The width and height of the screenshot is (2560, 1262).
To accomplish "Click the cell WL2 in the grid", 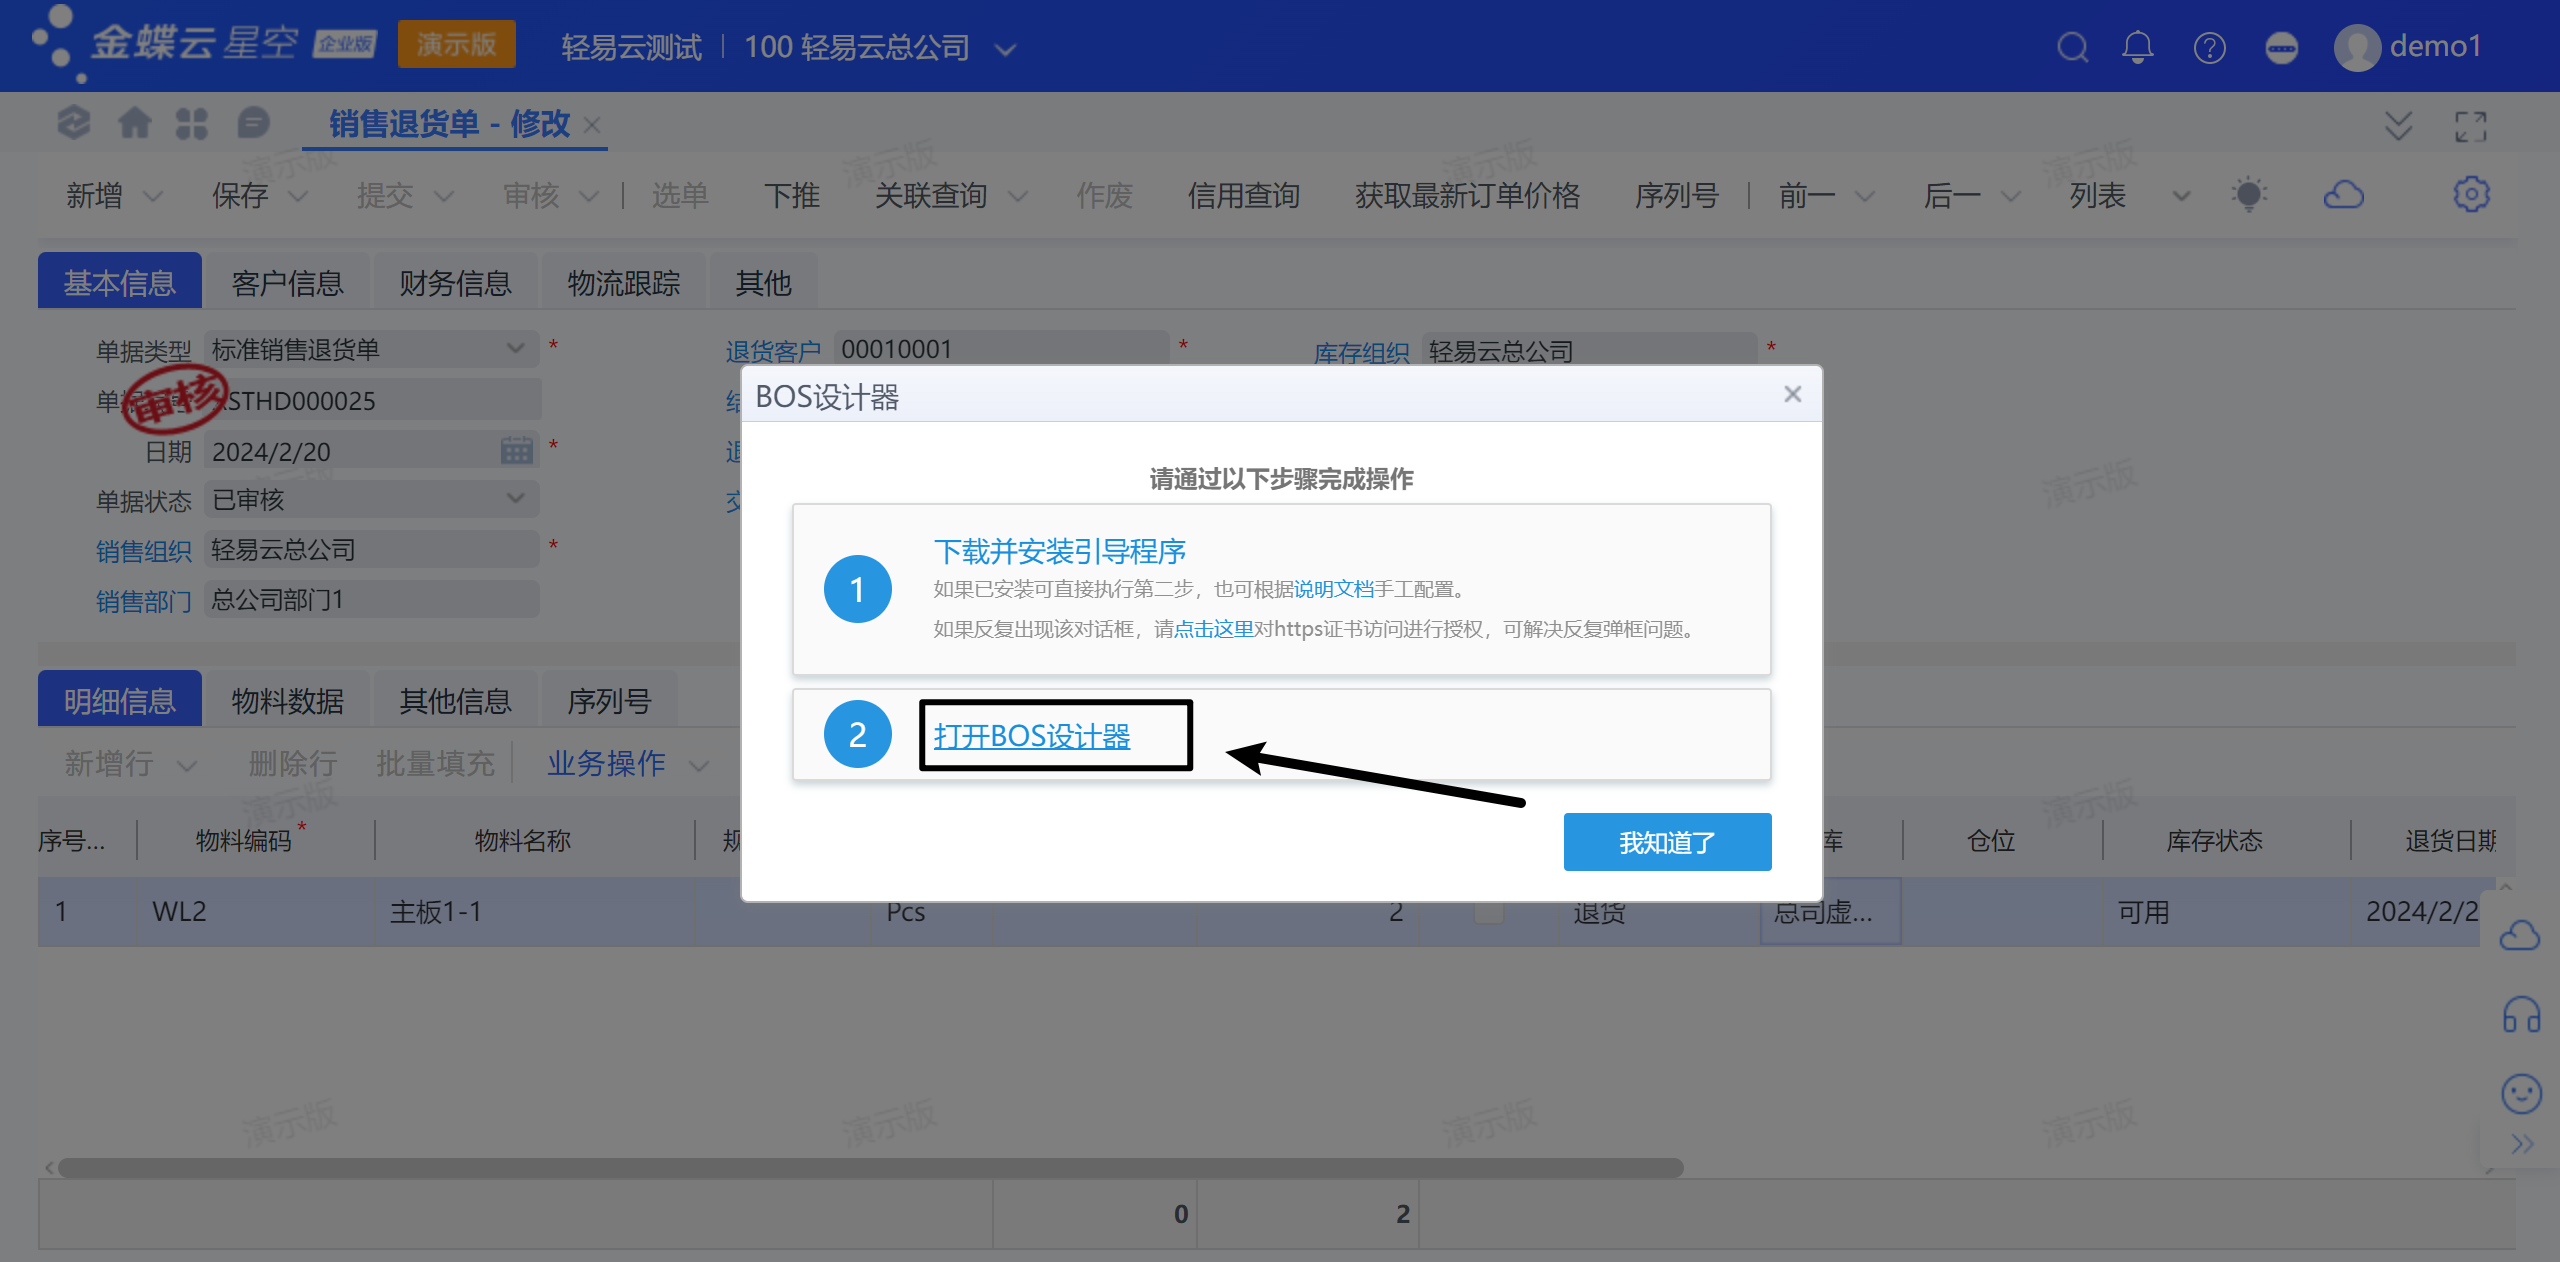I will [255, 912].
